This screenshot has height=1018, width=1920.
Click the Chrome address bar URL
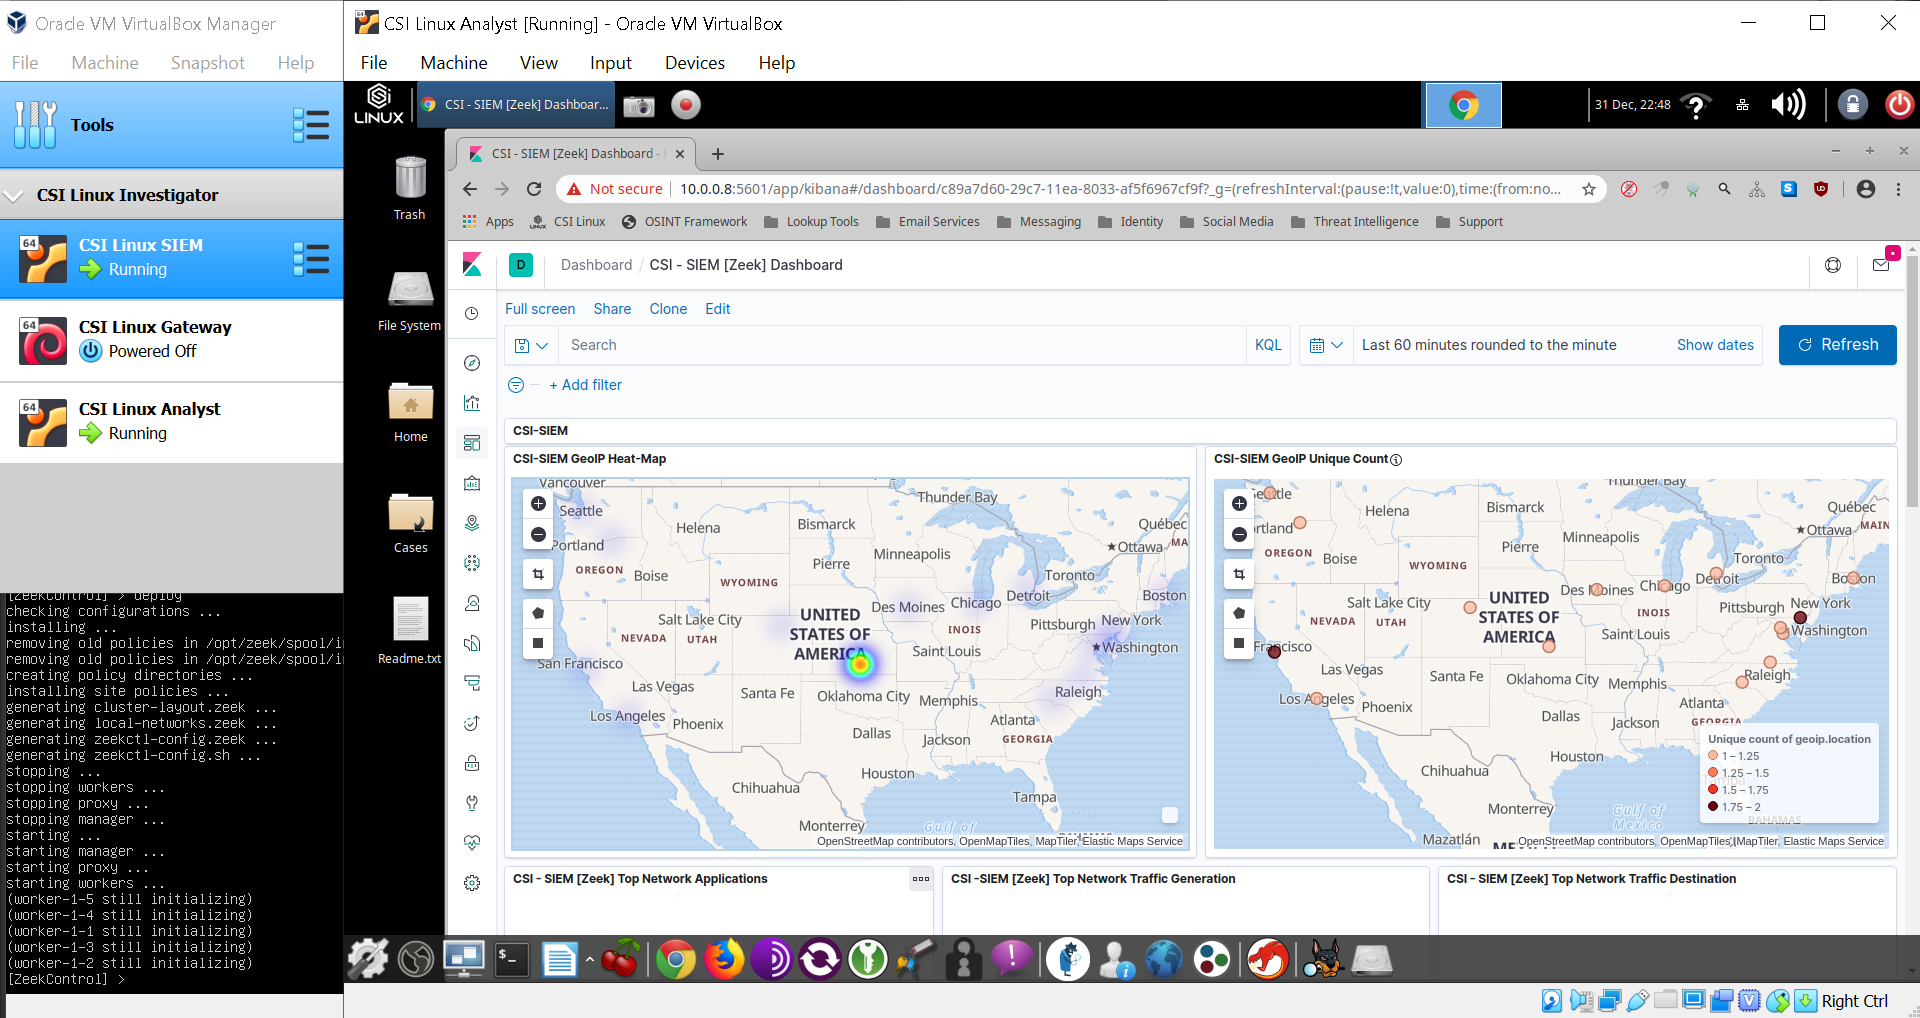1120,189
